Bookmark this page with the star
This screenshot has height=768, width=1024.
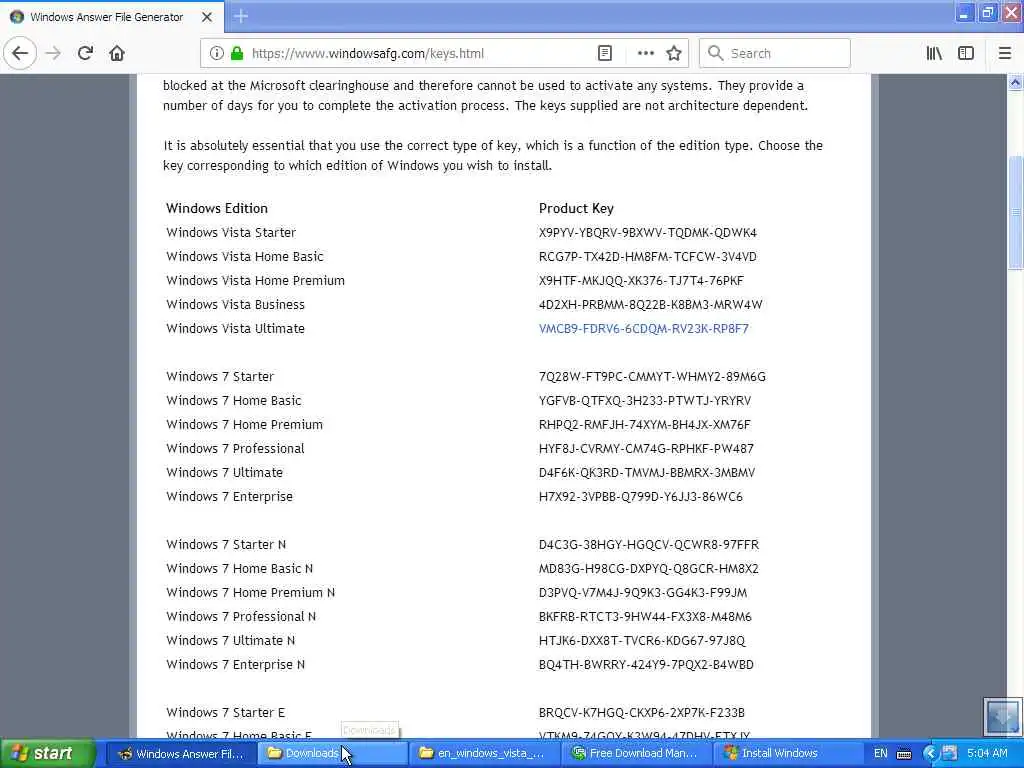[x=674, y=53]
